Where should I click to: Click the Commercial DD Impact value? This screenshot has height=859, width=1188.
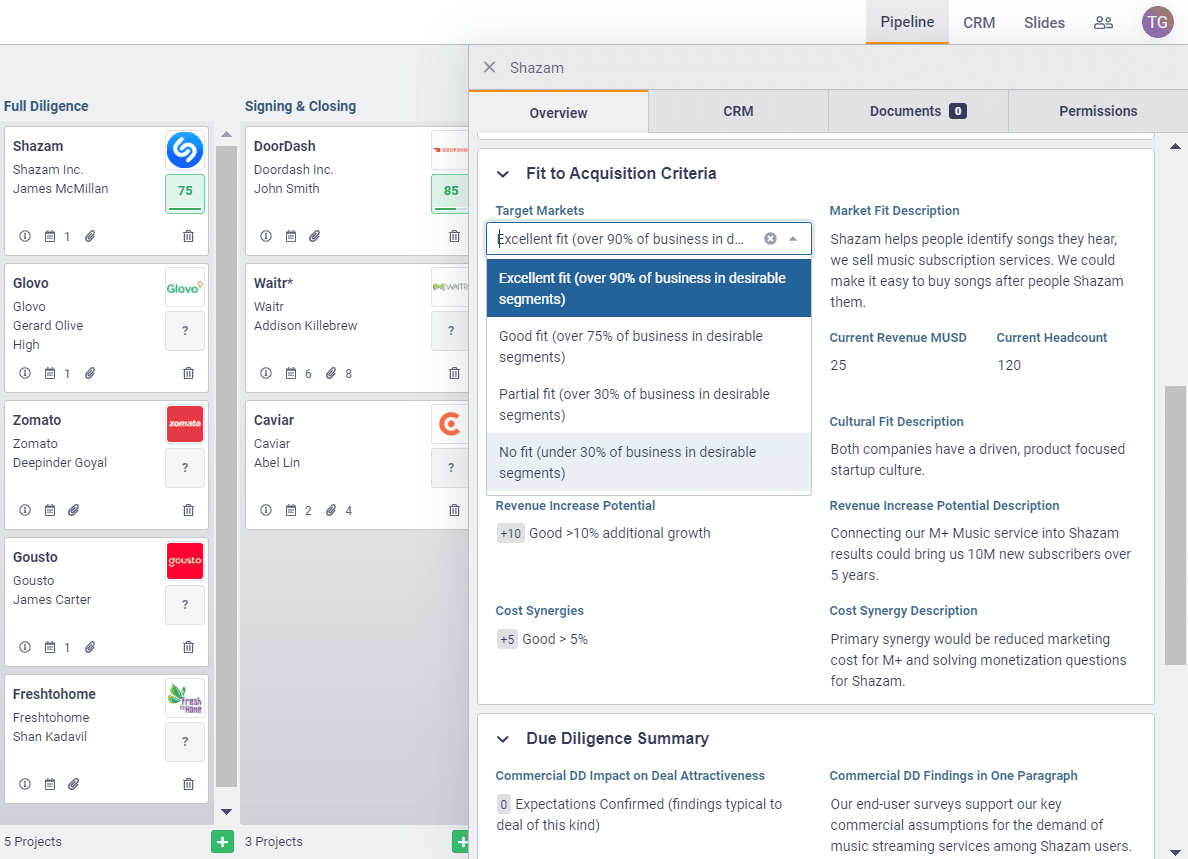click(x=639, y=814)
